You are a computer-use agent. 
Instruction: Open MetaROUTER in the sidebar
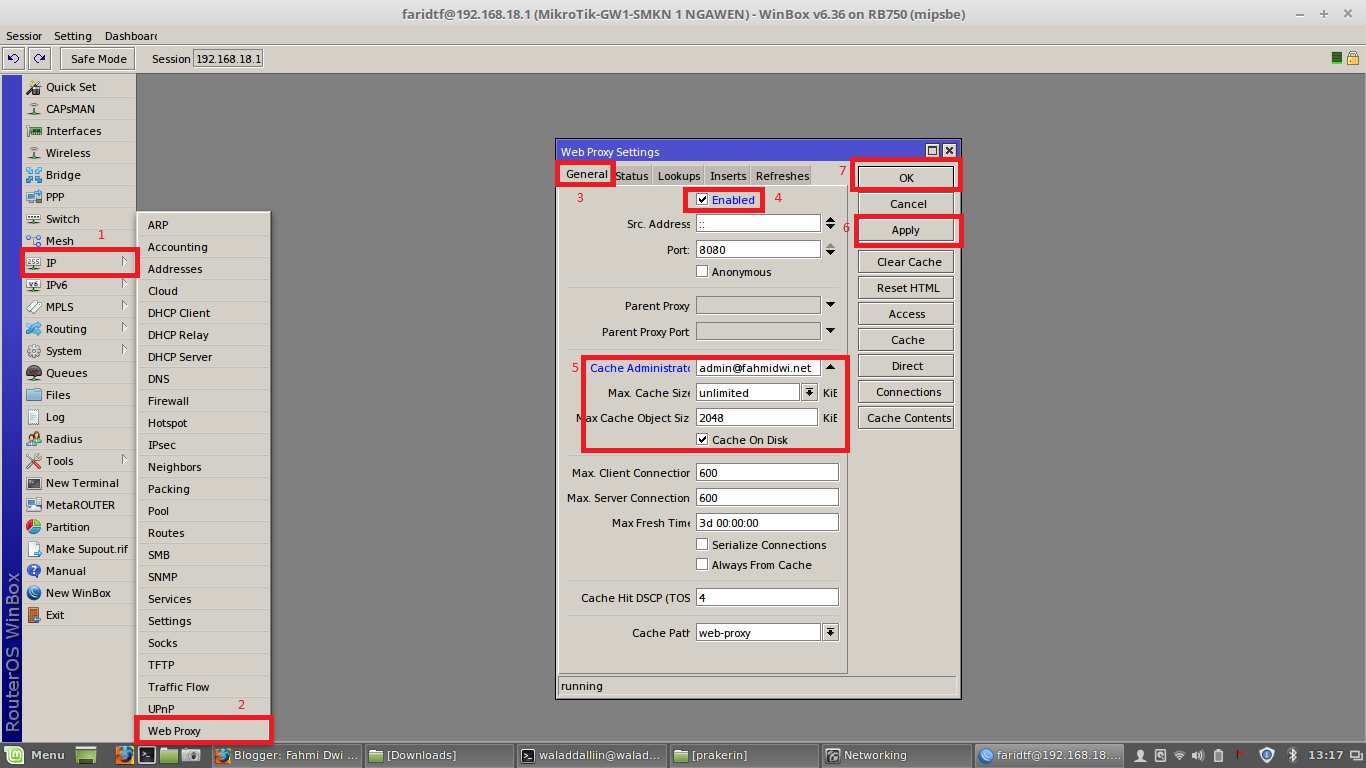coord(79,505)
